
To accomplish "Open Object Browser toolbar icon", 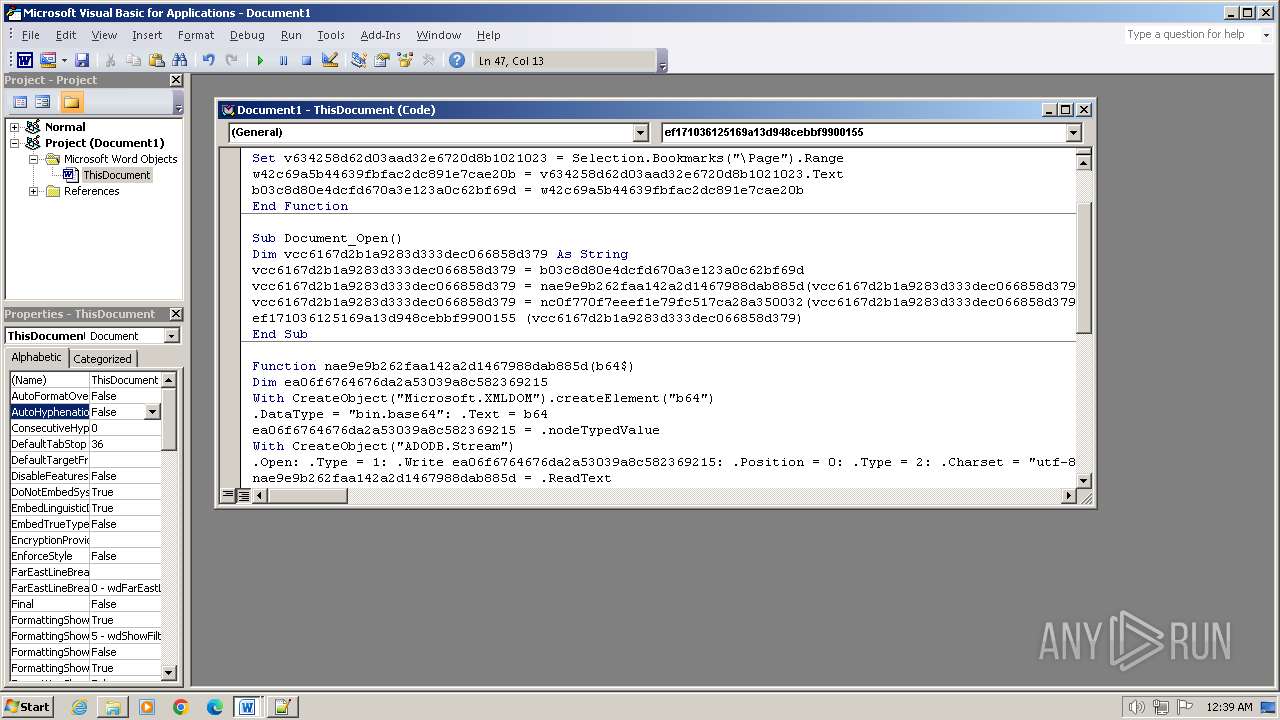I will (405, 60).
